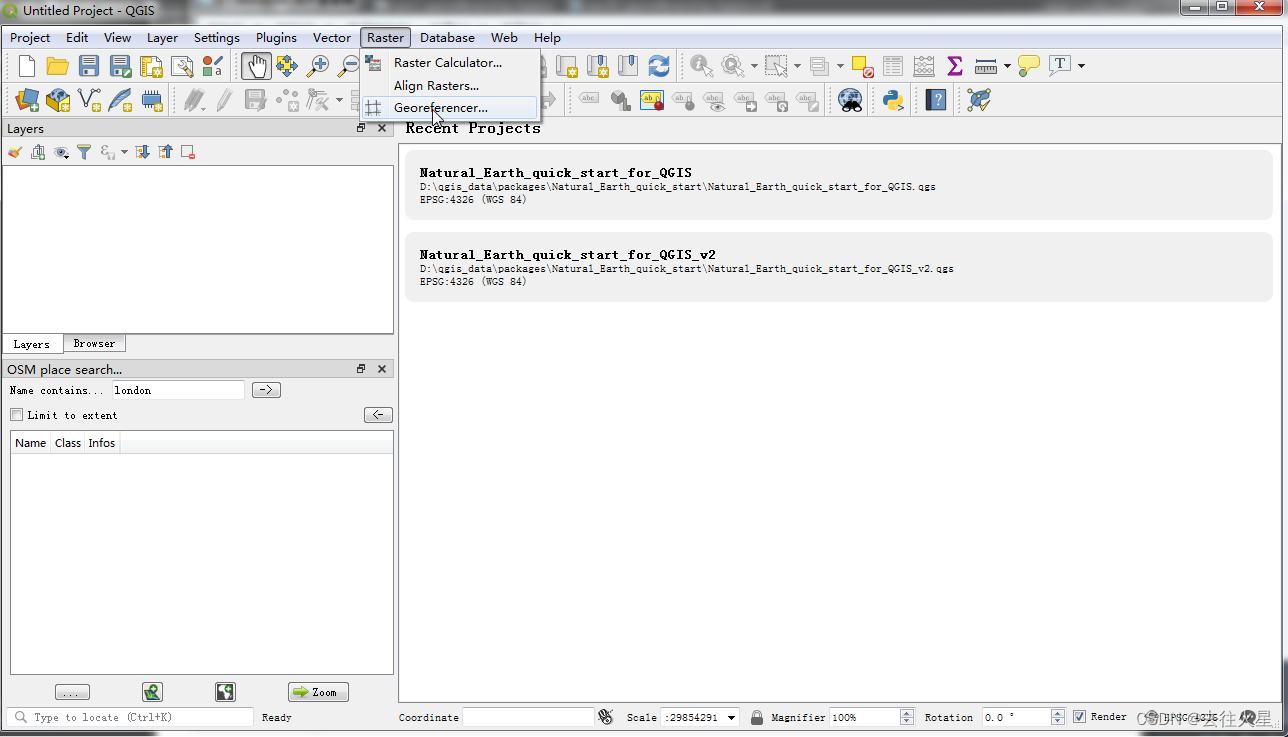Open the Data Source Manager icon
Screen dimensions: 1288x737
[27, 100]
